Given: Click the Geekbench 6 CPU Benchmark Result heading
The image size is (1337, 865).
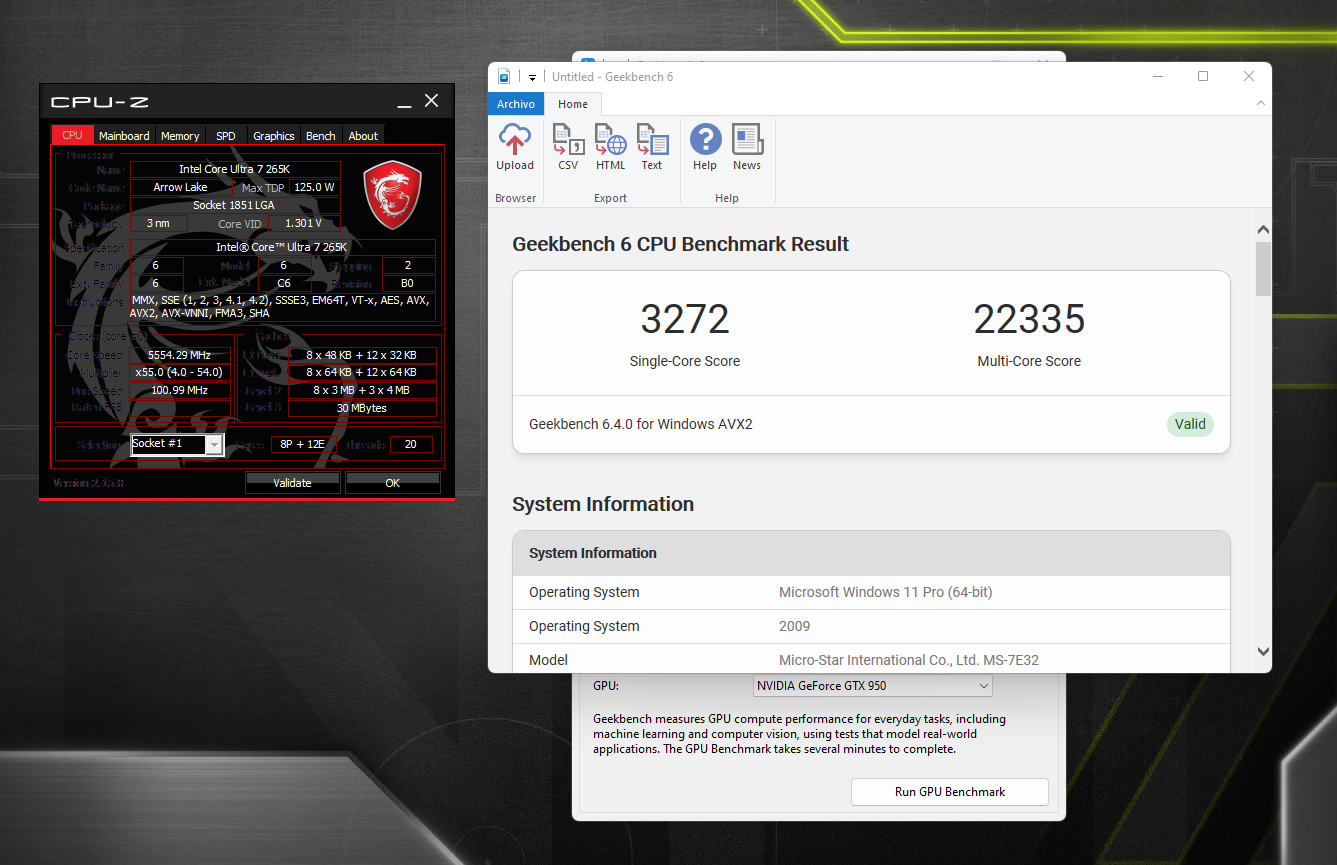Looking at the screenshot, I should (681, 244).
